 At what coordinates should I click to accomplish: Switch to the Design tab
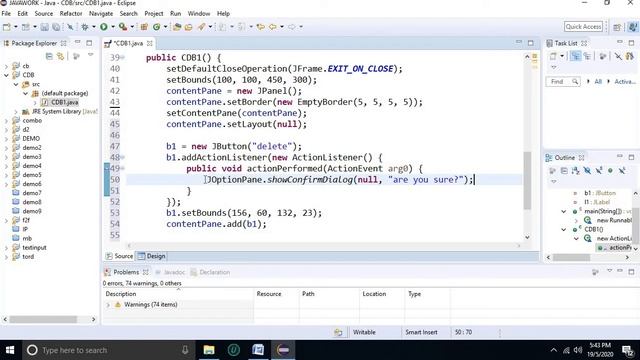coord(151,256)
